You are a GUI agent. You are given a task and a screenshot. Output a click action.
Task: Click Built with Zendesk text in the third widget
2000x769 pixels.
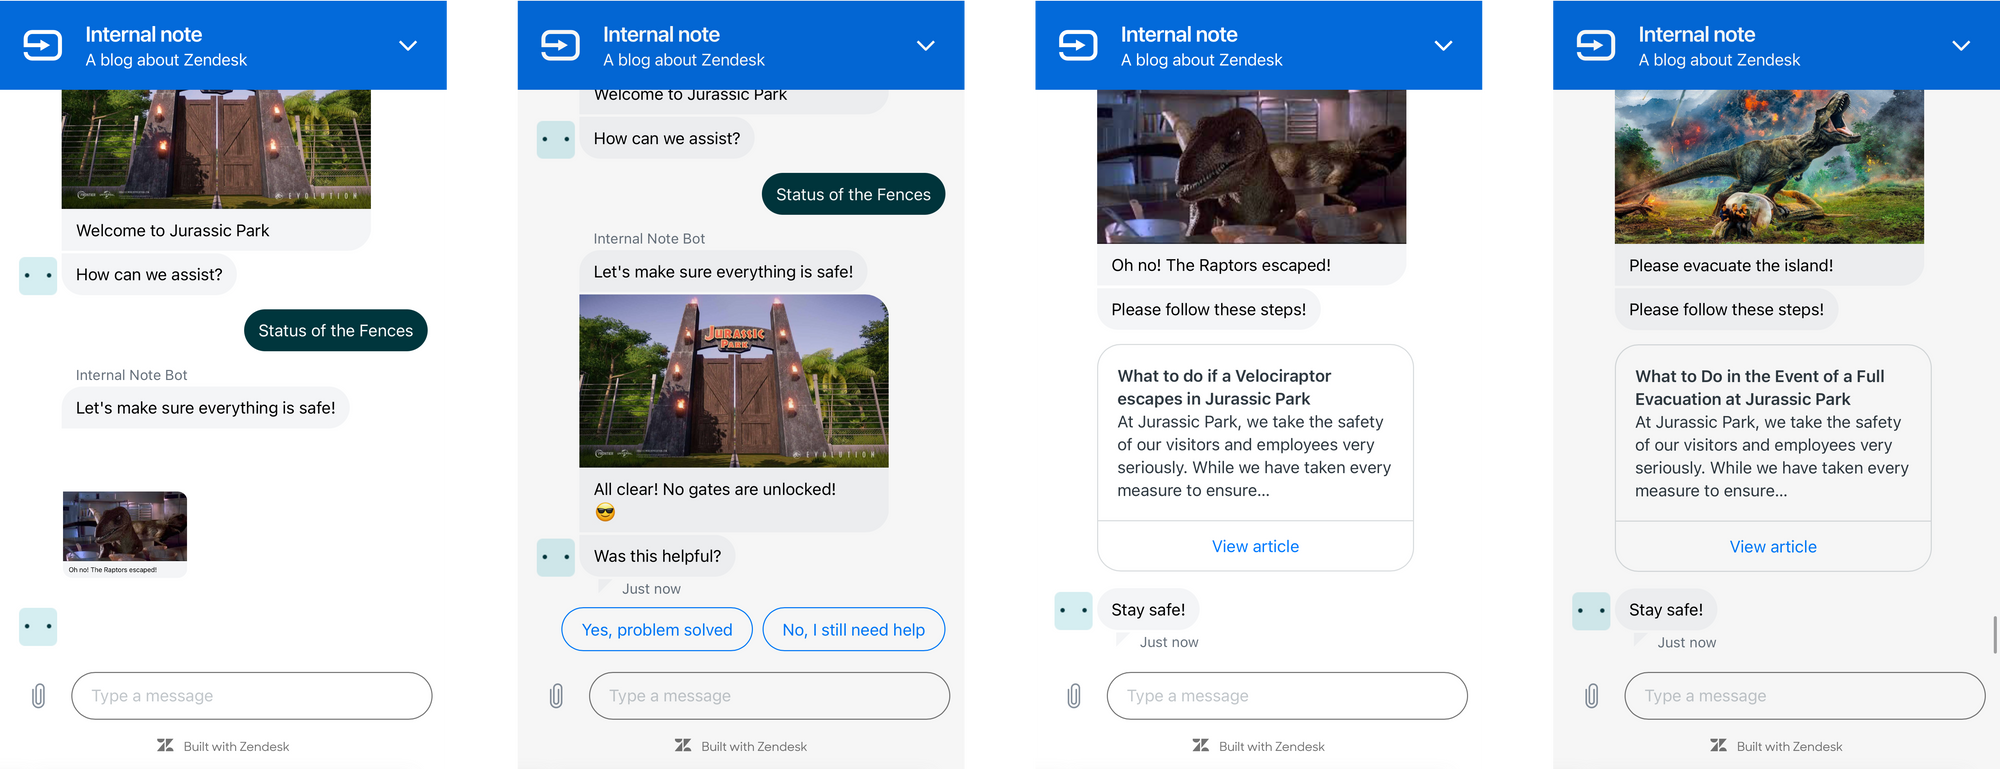[x=1272, y=746]
